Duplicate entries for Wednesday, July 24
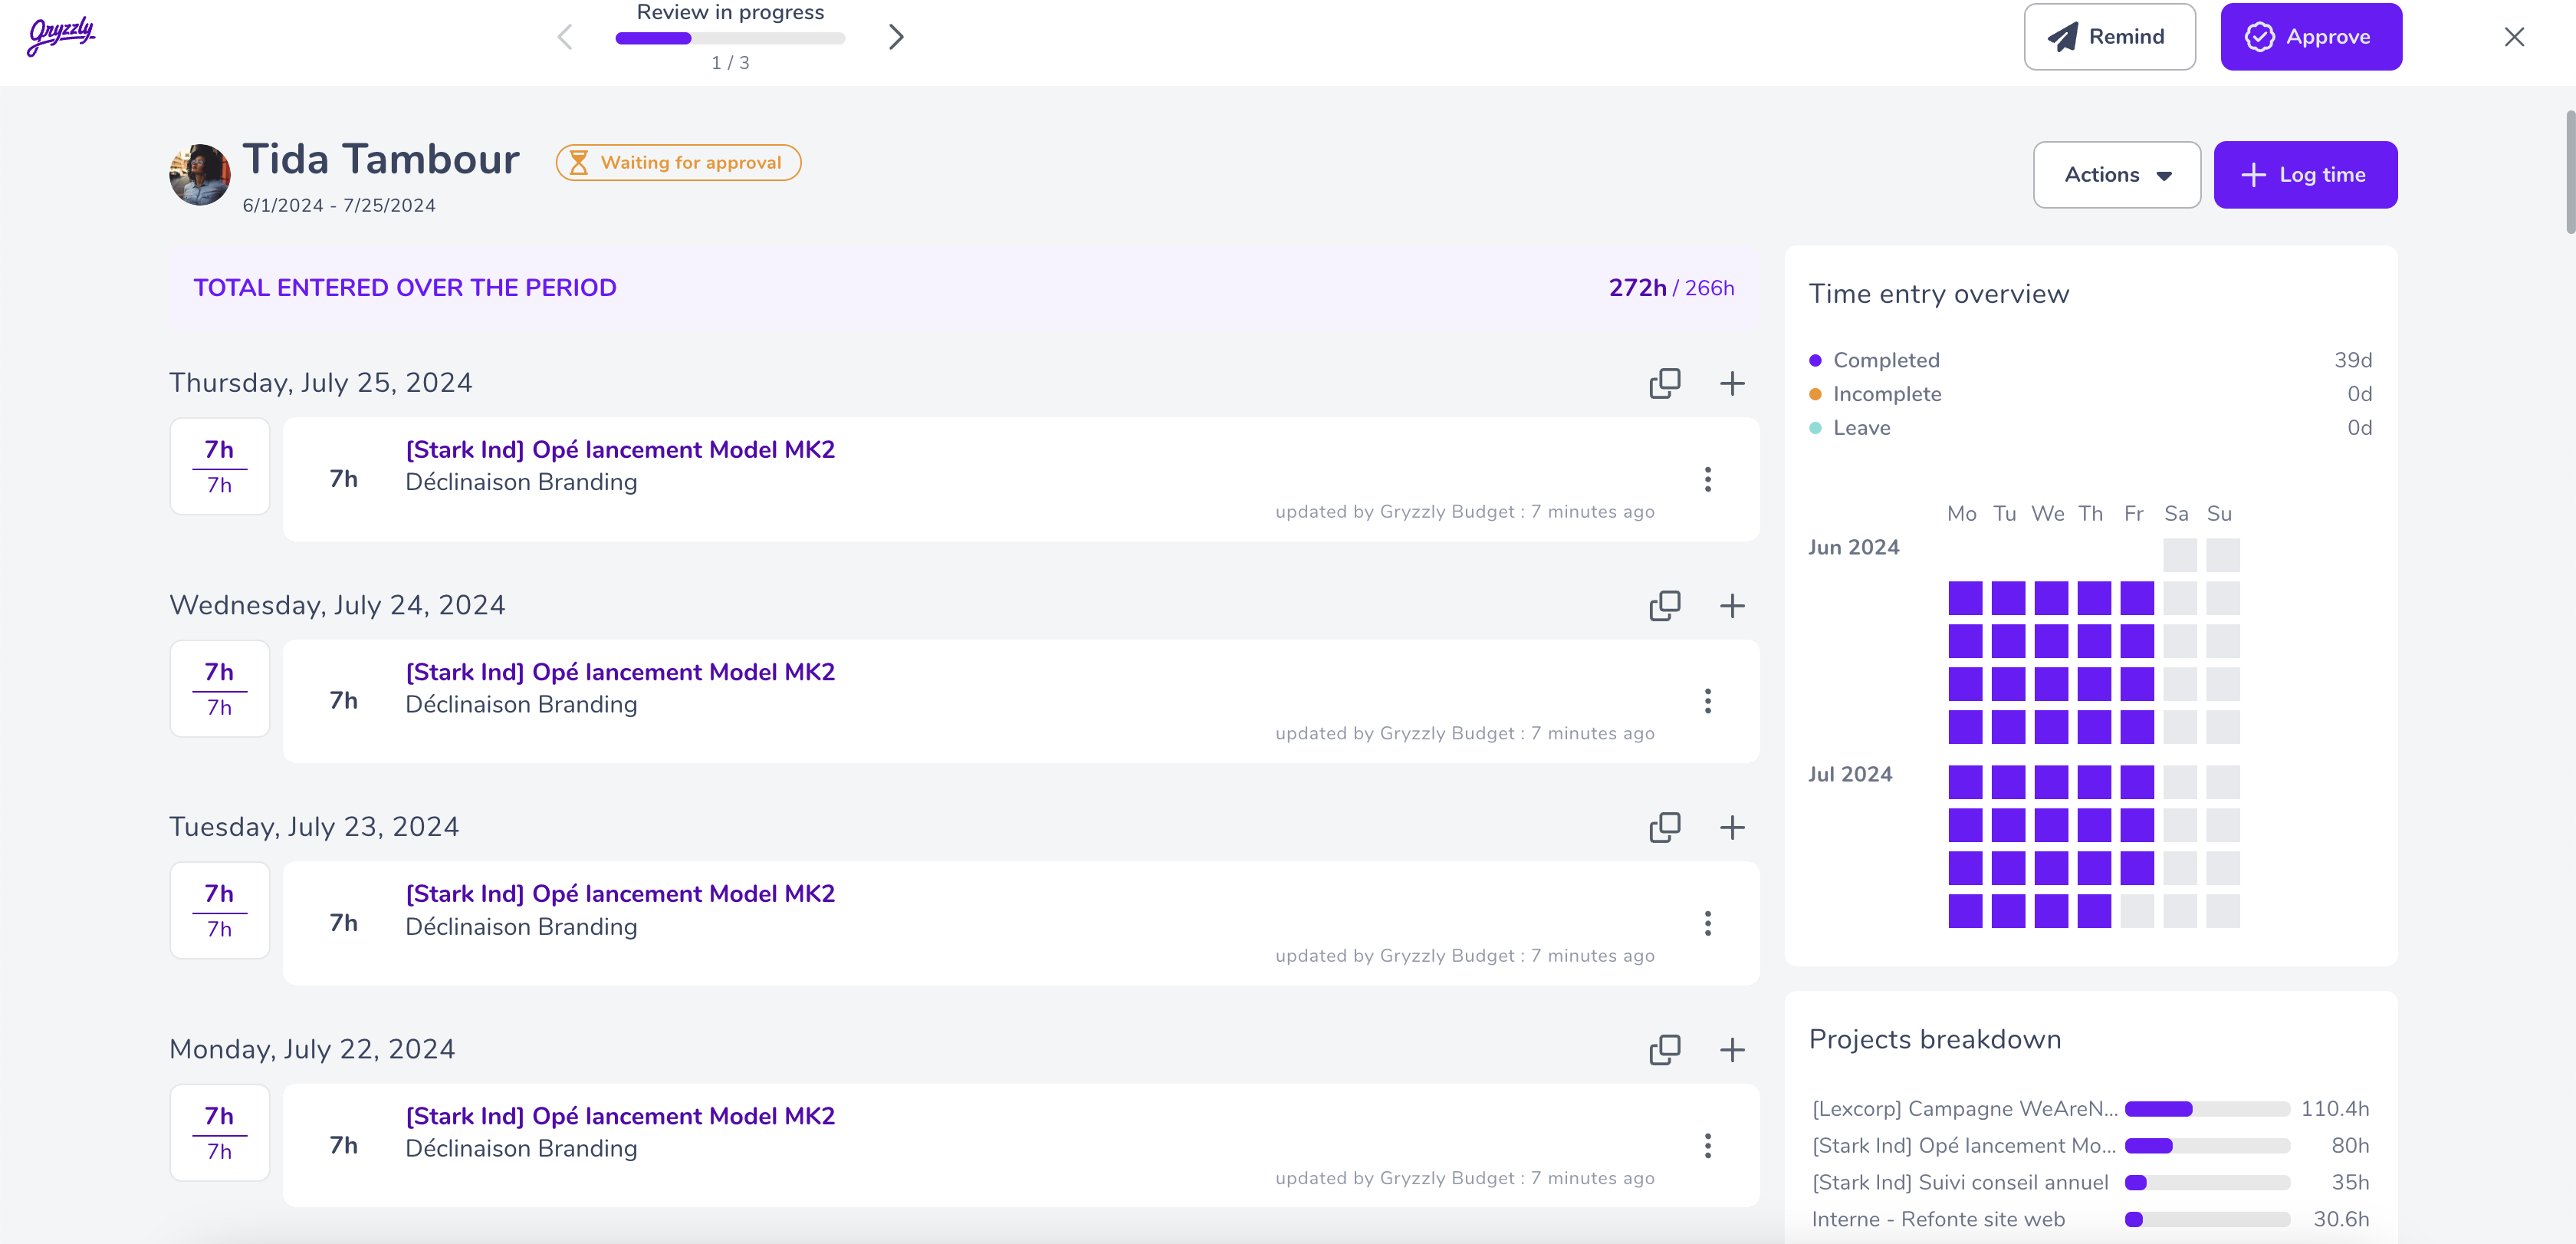The image size is (2576, 1244). pos(1664,605)
